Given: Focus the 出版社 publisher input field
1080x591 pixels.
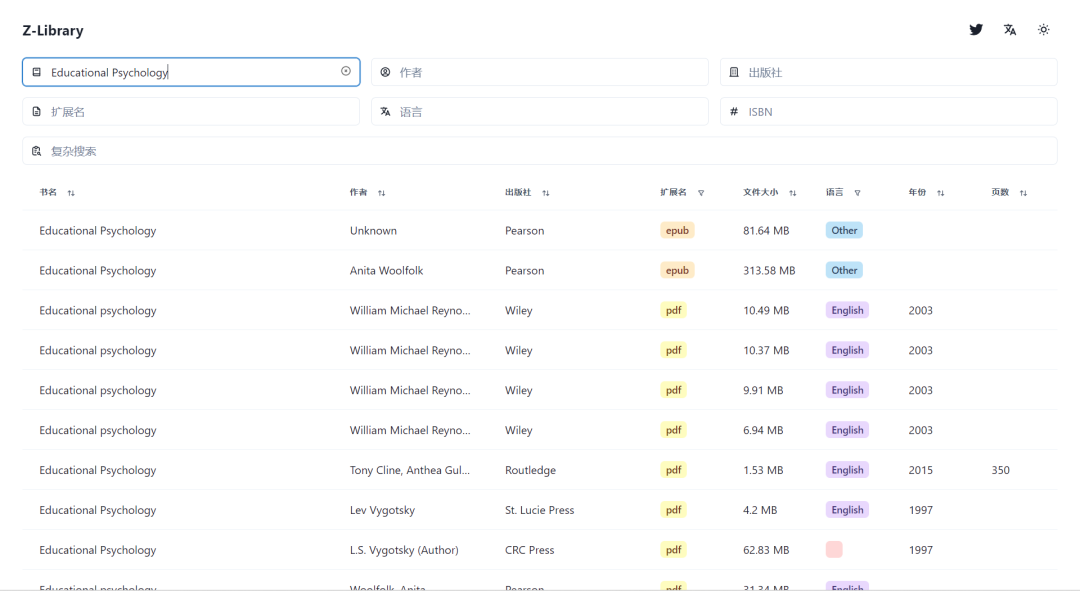Looking at the screenshot, I should [889, 72].
